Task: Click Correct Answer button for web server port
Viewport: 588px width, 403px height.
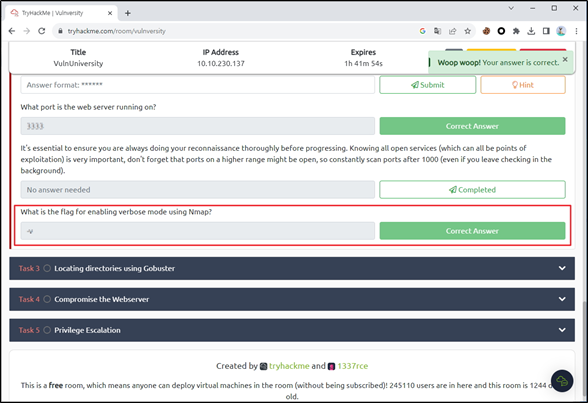Action: point(472,126)
